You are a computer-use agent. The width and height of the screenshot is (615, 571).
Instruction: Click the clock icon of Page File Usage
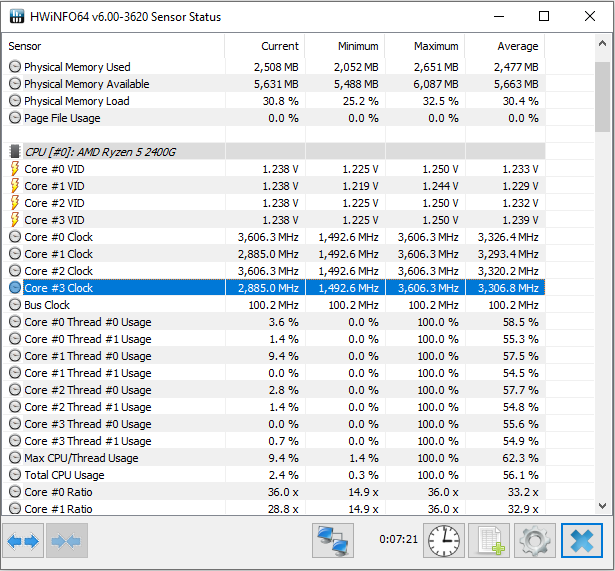[x=15, y=118]
